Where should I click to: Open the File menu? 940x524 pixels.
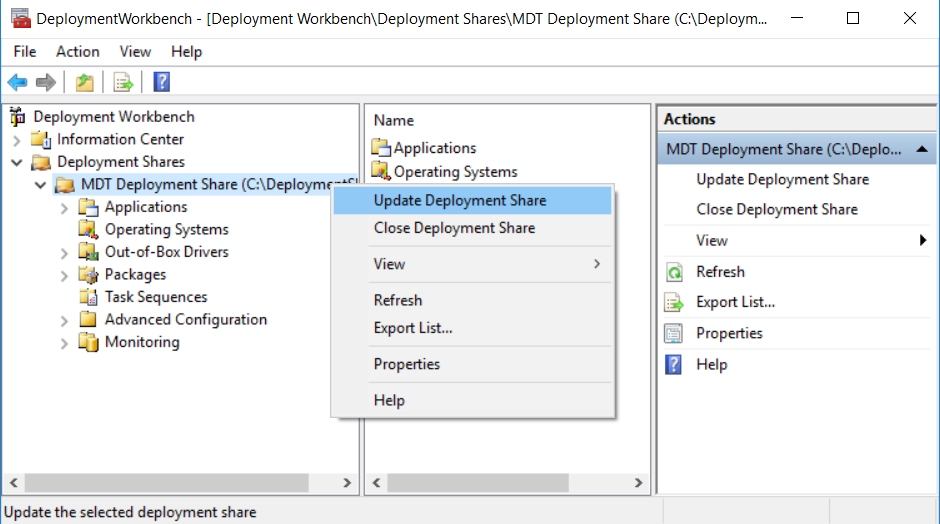point(25,52)
